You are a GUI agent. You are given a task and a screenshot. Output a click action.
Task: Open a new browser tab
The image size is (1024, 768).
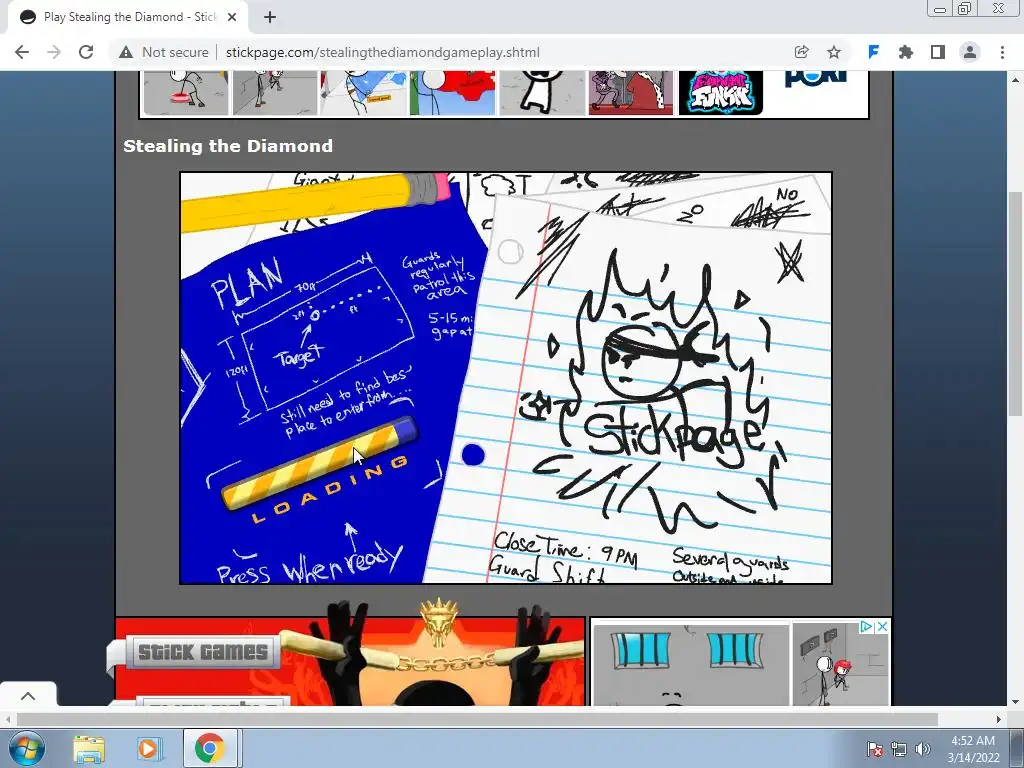pyautogui.click(x=270, y=17)
